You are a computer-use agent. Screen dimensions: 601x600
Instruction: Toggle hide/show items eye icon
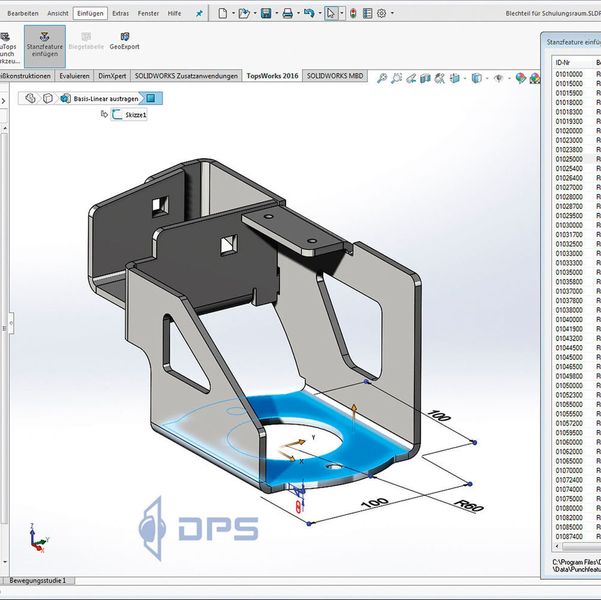coord(498,79)
